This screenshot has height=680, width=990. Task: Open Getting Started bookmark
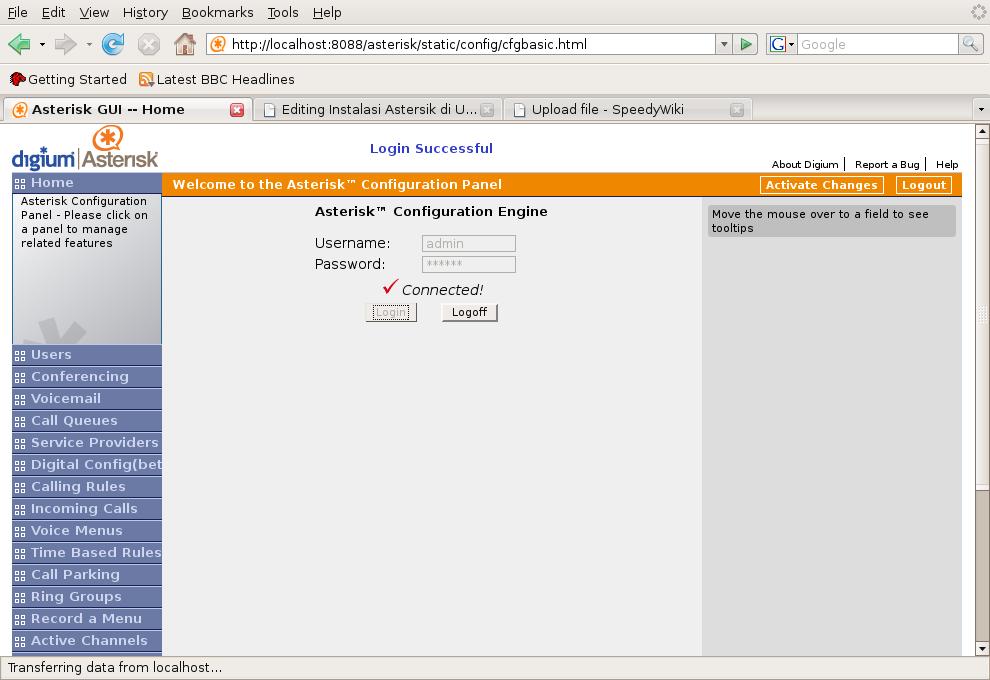[68, 79]
